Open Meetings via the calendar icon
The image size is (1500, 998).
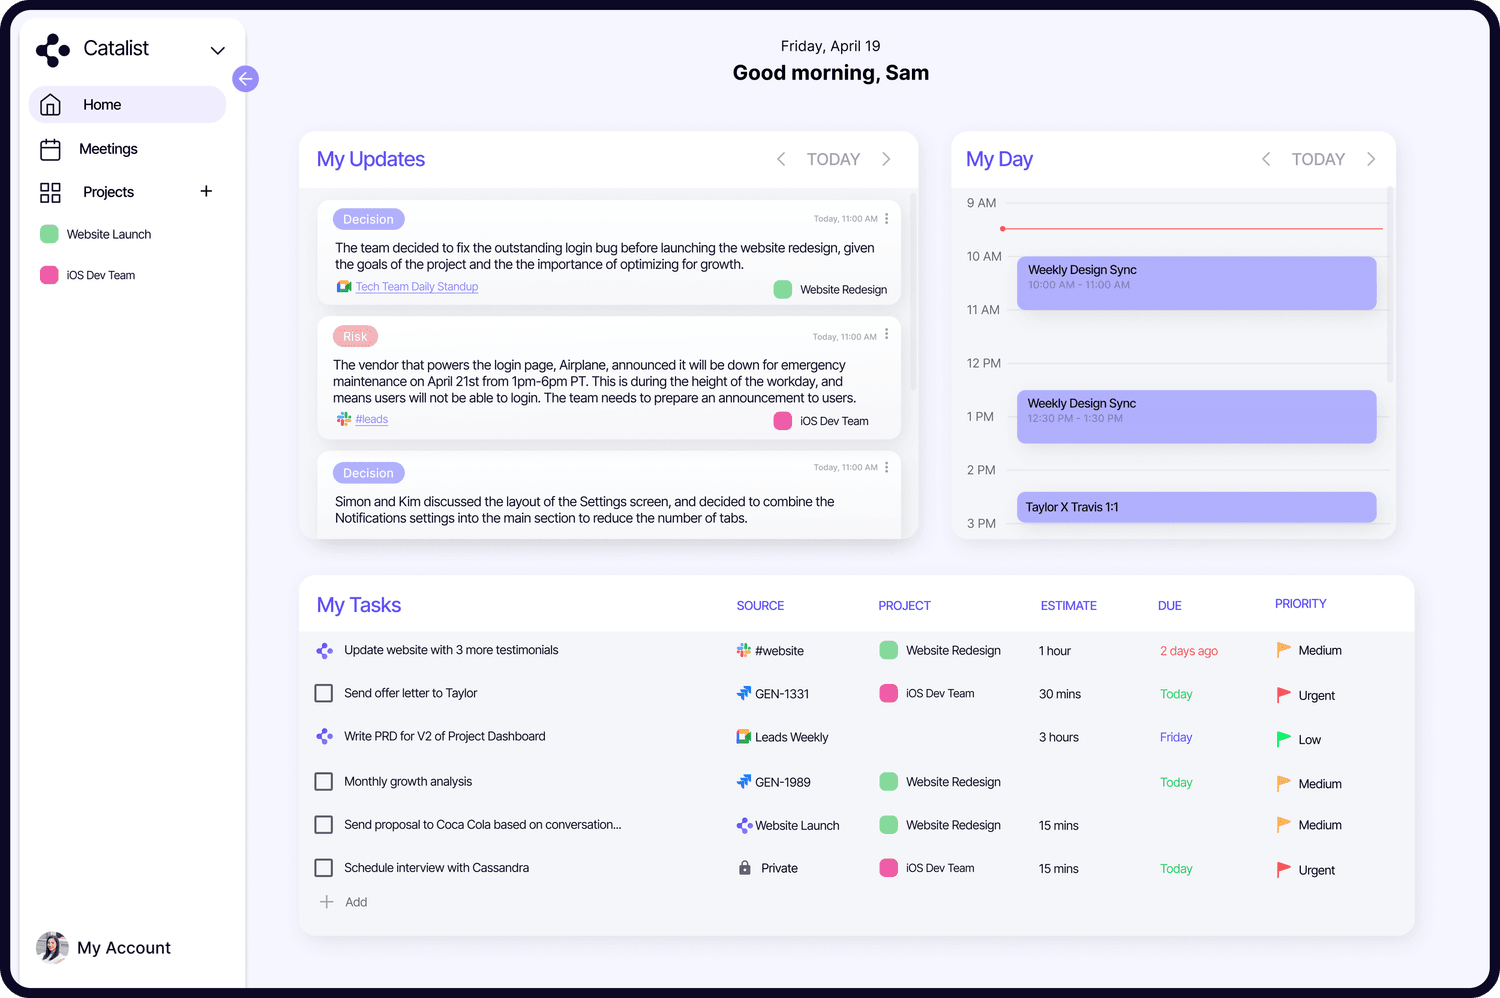[50, 148]
